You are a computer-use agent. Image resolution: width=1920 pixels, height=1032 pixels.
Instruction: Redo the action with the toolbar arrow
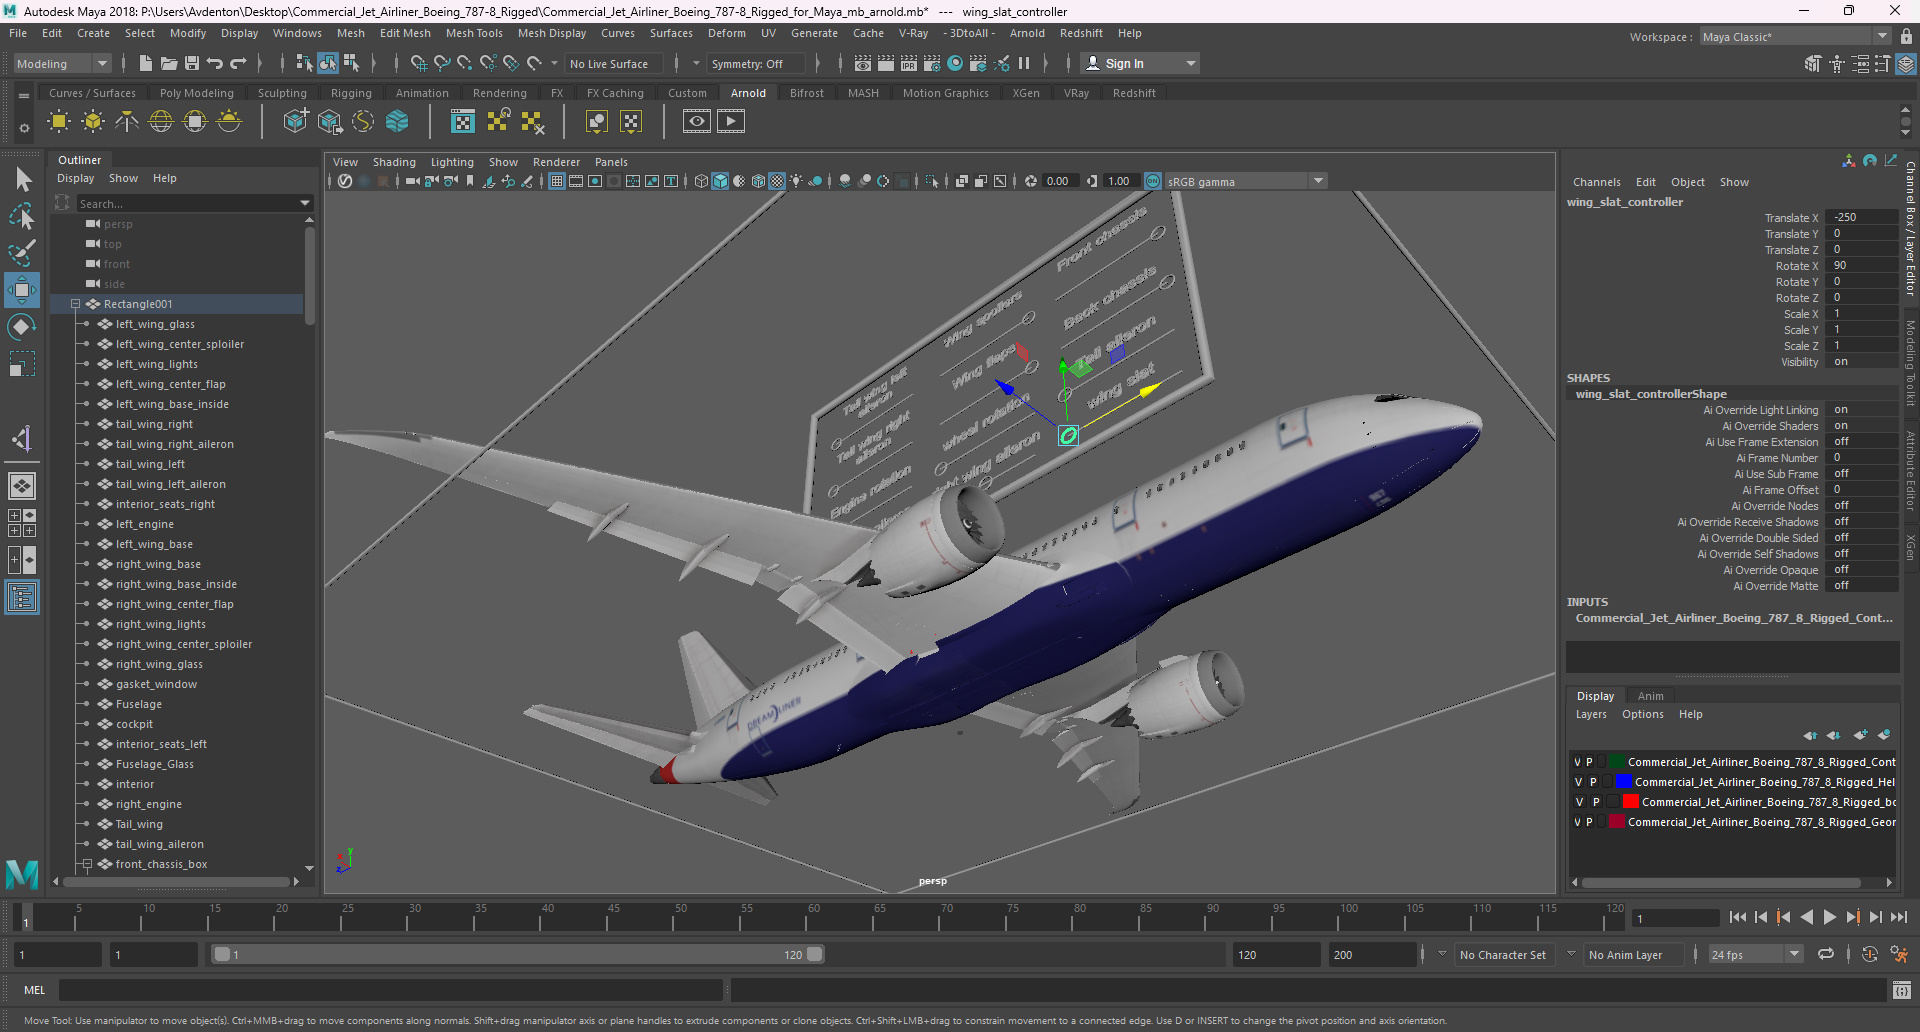(238, 63)
